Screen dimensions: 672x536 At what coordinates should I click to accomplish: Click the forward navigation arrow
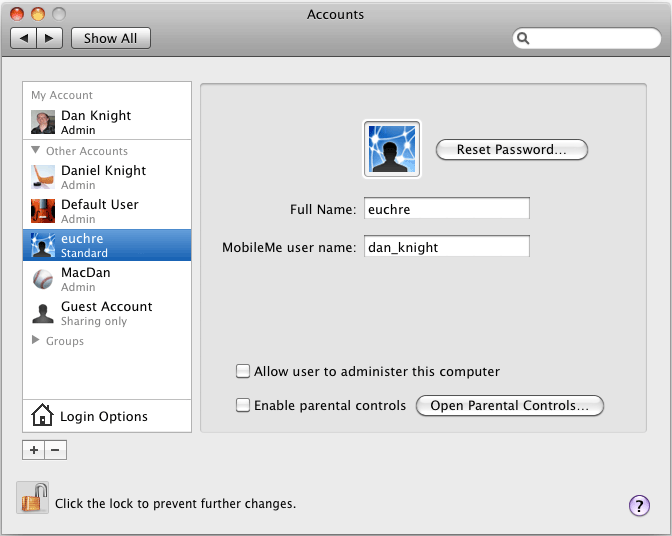(50, 38)
